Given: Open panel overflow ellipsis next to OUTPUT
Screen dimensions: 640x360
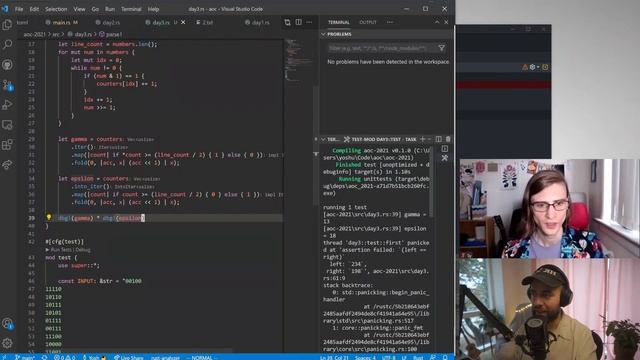Looking at the screenshot, I should pos(390,22).
